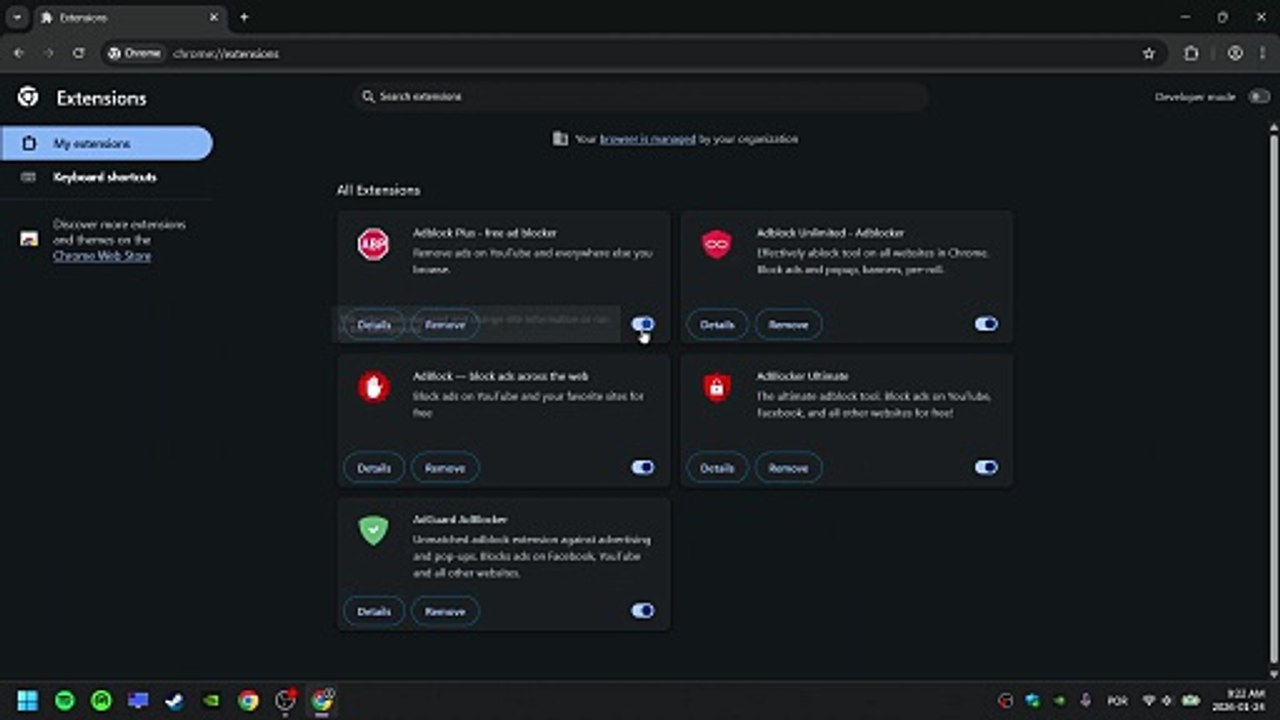Remove AdBlock — block ads across the web
The image size is (1280, 720).
445,467
